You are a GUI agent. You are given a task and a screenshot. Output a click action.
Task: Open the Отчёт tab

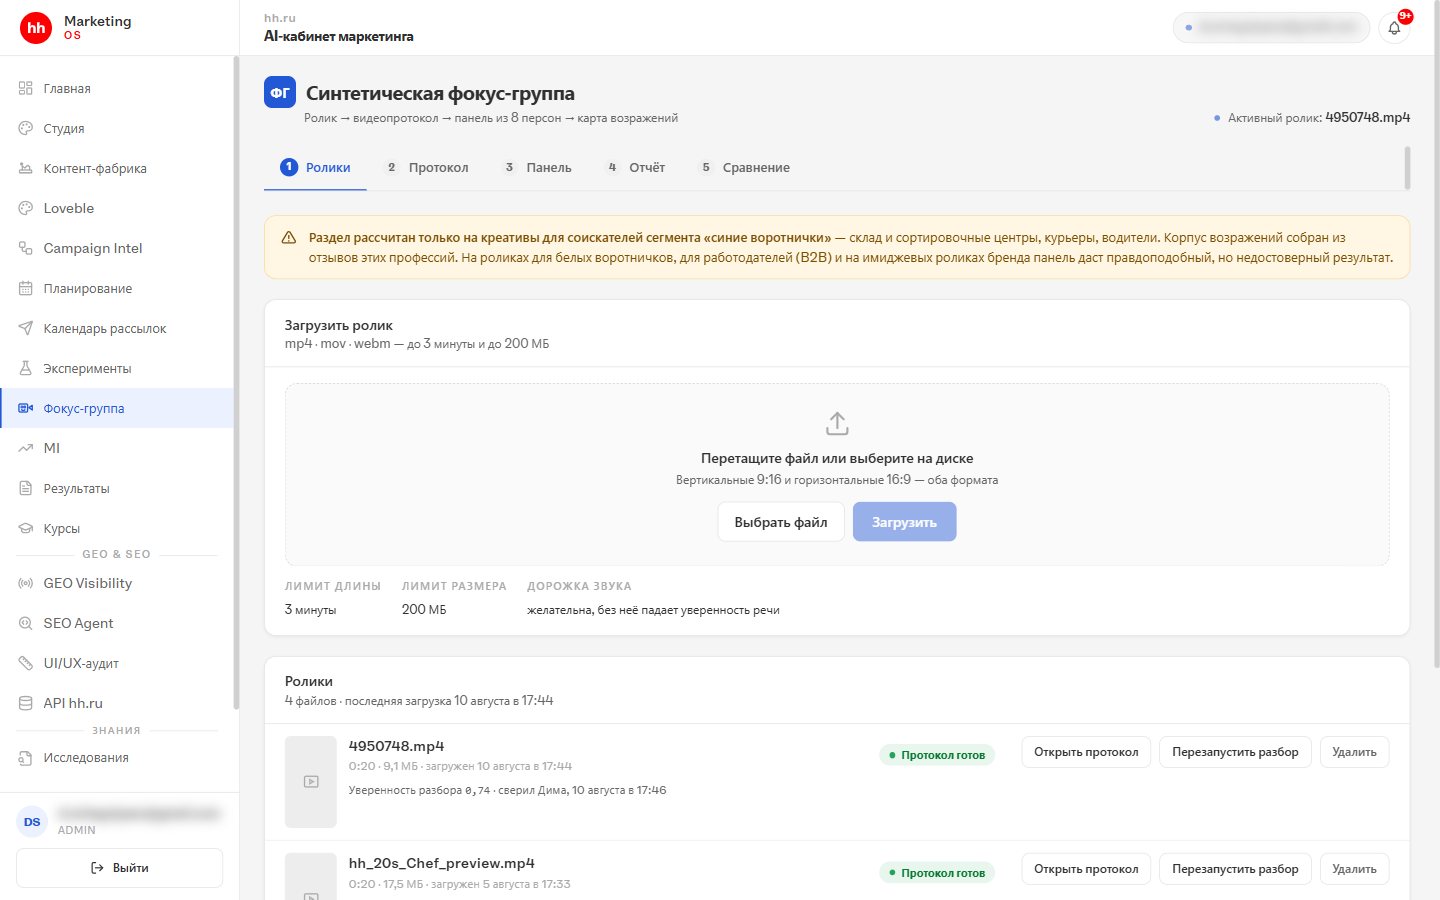636,167
